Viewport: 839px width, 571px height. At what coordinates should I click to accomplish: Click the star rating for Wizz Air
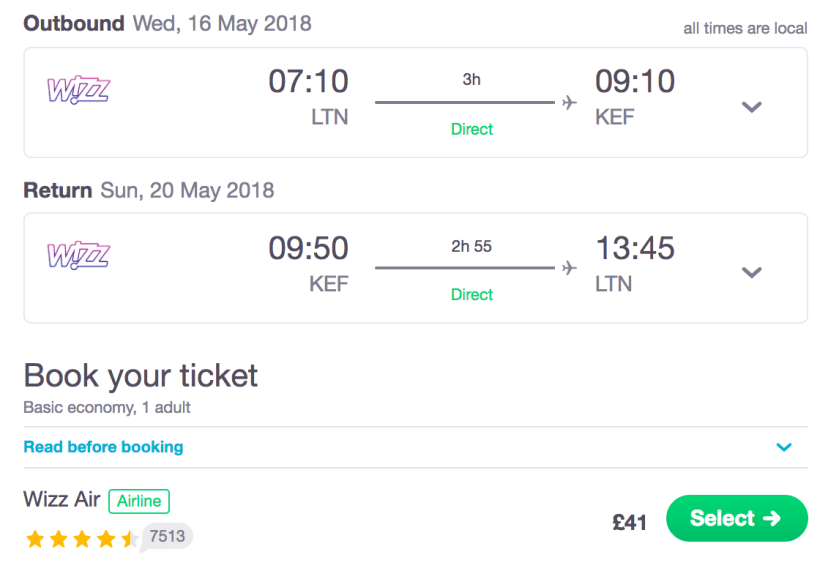82,540
